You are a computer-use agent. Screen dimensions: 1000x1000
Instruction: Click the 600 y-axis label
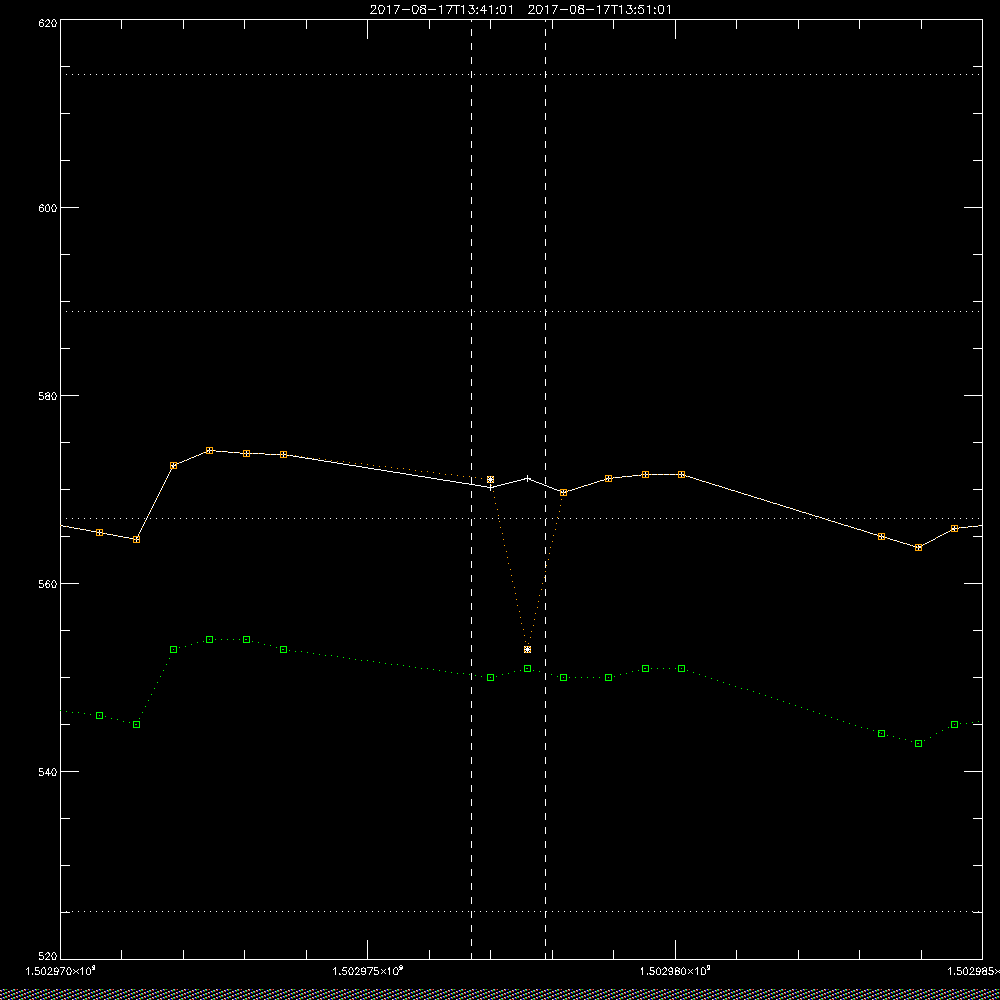coord(48,207)
